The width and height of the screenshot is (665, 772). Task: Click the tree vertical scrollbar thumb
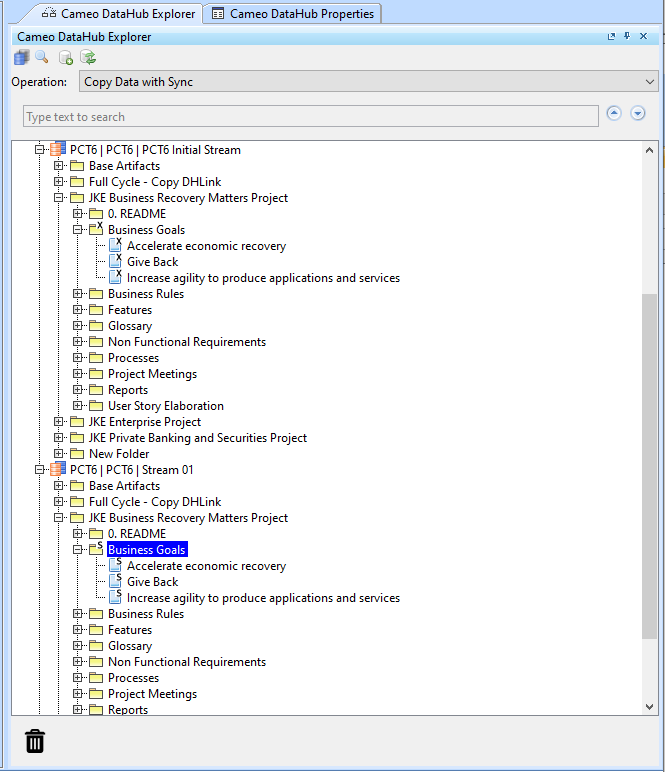649,466
